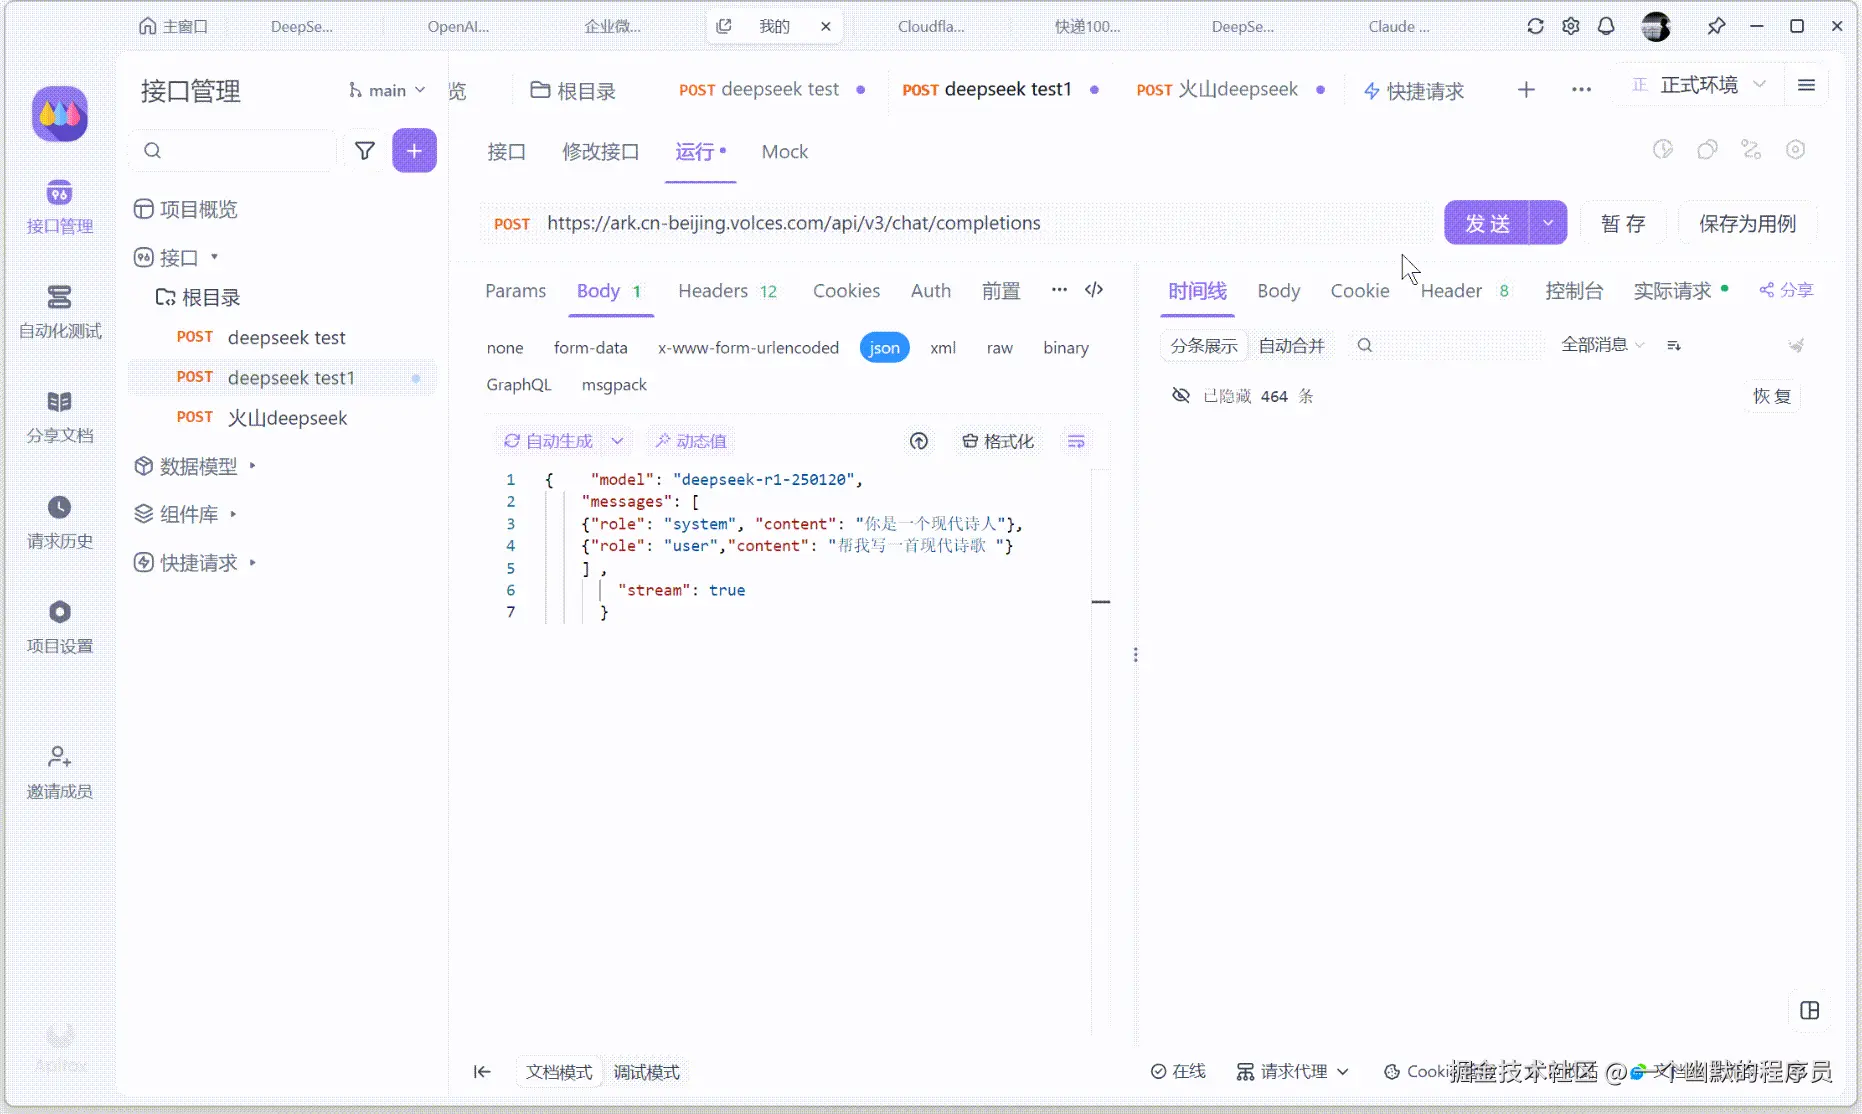Image resolution: width=1862 pixels, height=1114 pixels.
Task: Click the upload arrow icon above editor
Action: click(919, 441)
